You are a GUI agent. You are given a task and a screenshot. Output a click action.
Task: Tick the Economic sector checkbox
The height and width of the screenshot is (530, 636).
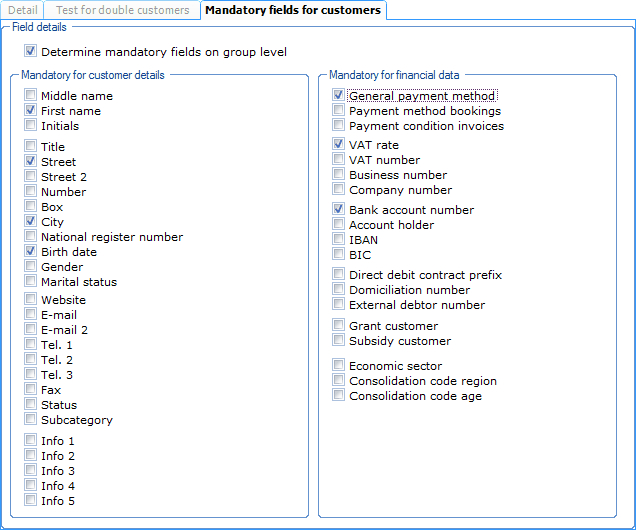pyautogui.click(x=339, y=366)
